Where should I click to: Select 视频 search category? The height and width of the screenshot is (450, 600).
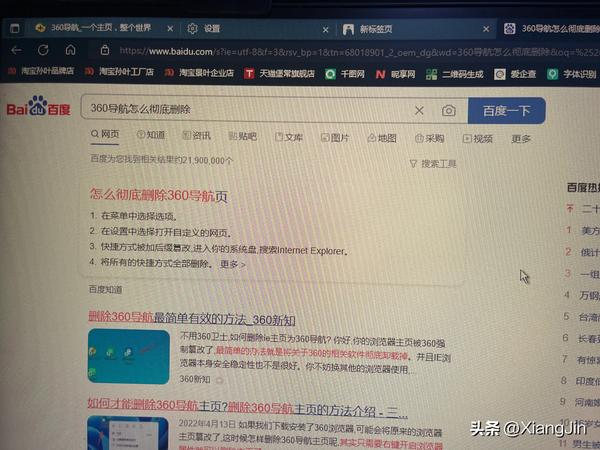pos(478,139)
